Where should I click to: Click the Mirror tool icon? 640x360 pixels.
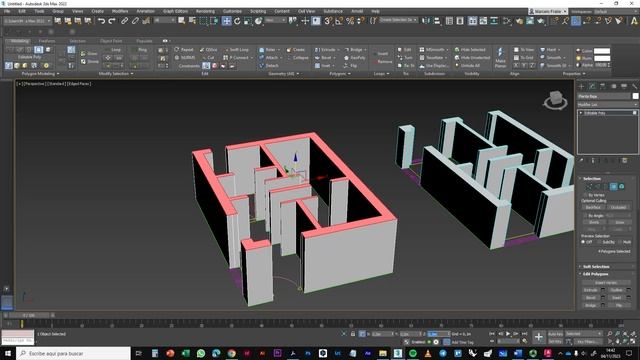coord(426,21)
